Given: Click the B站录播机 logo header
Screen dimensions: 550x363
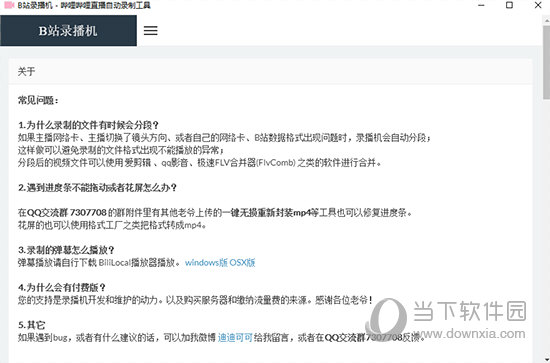Looking at the screenshot, I should 68,31.
